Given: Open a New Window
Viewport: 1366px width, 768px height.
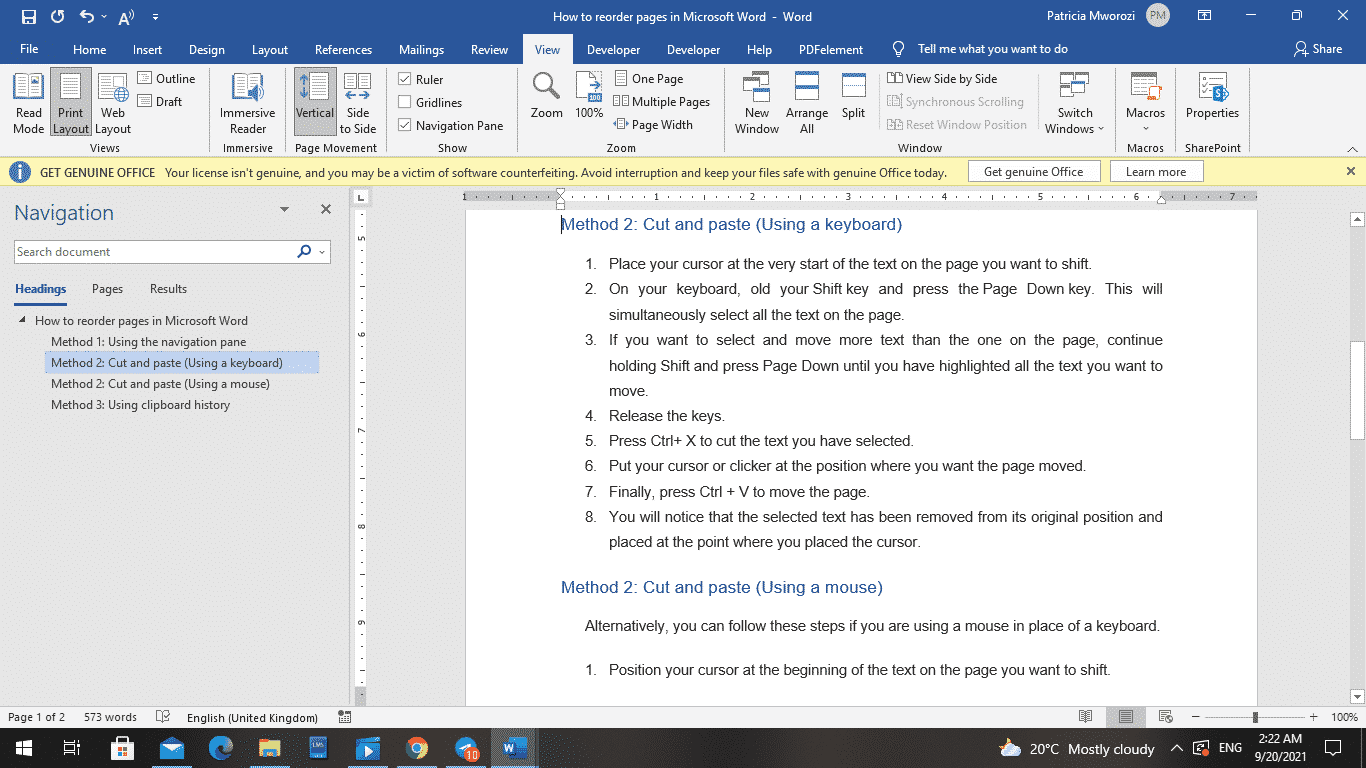Looking at the screenshot, I should (757, 102).
